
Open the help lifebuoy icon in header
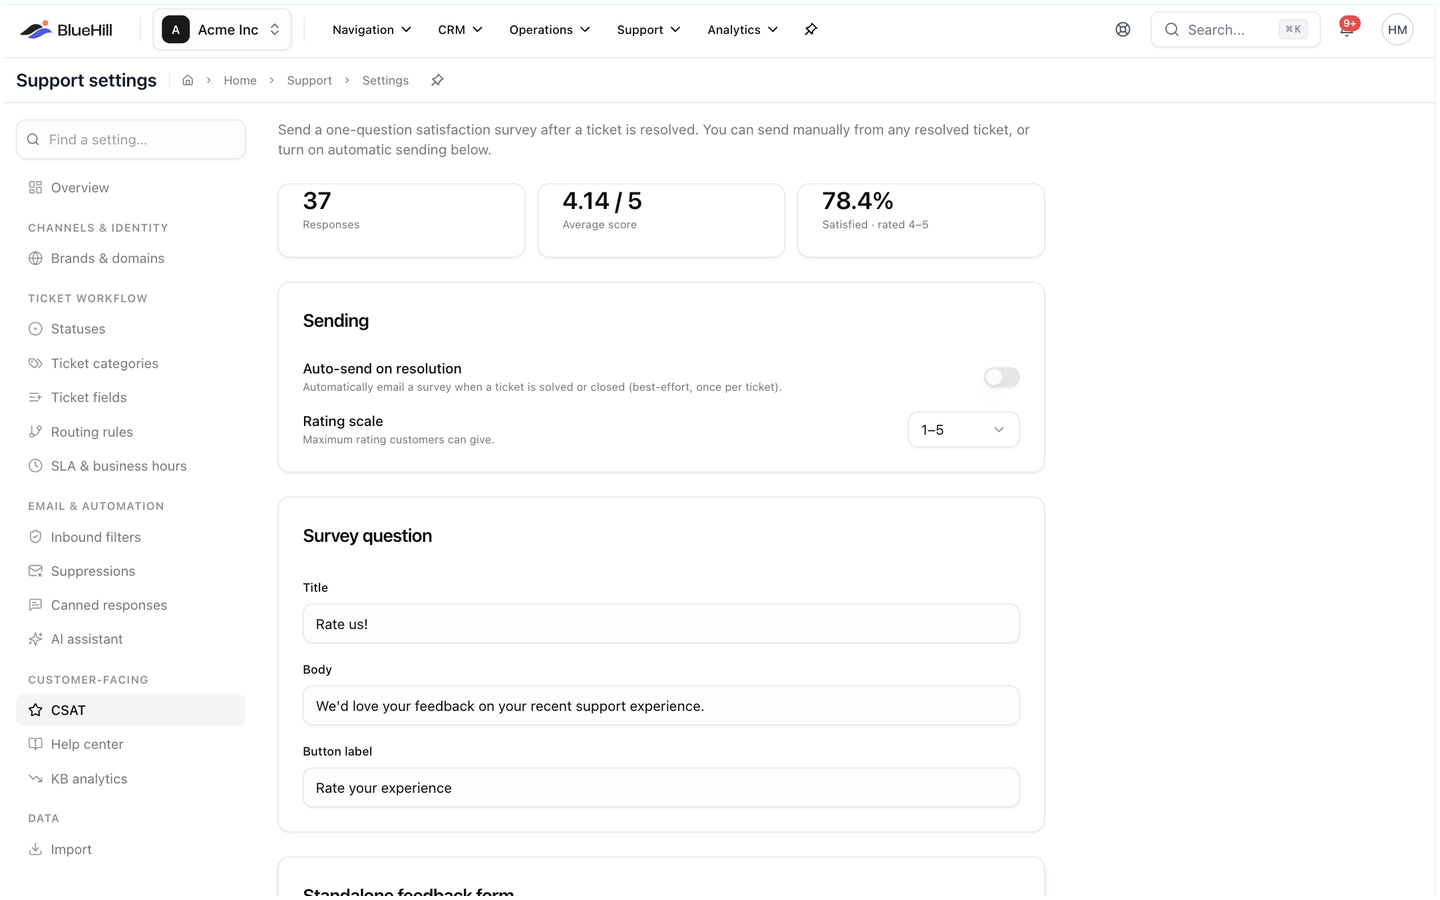[x=1123, y=30]
